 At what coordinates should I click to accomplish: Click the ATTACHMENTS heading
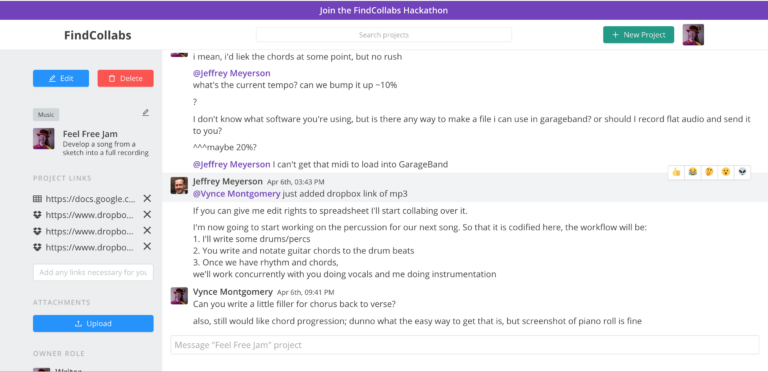(x=62, y=302)
